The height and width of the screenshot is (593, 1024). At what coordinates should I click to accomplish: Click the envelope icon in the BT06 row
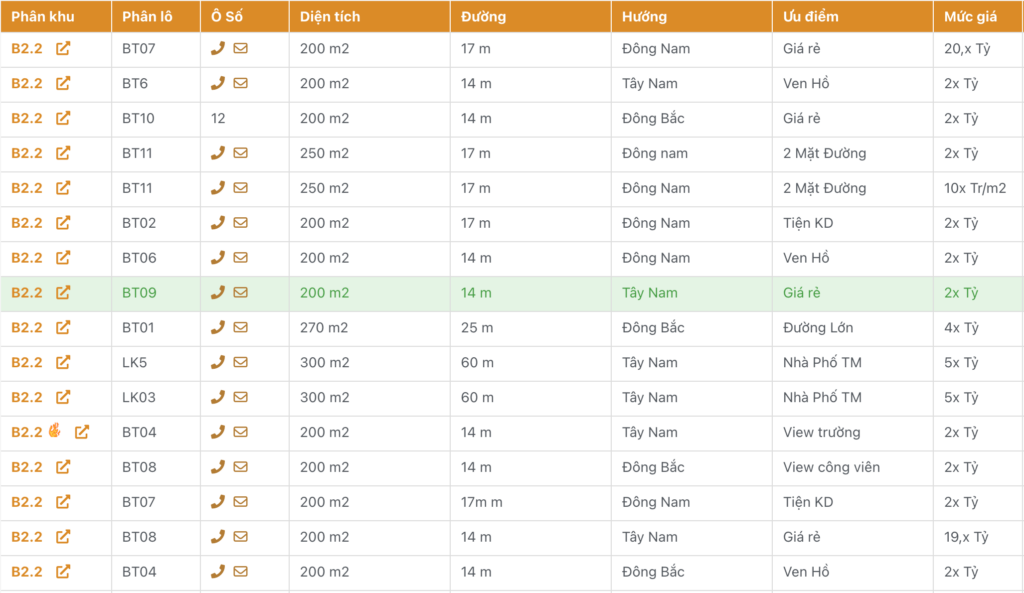click(x=240, y=258)
